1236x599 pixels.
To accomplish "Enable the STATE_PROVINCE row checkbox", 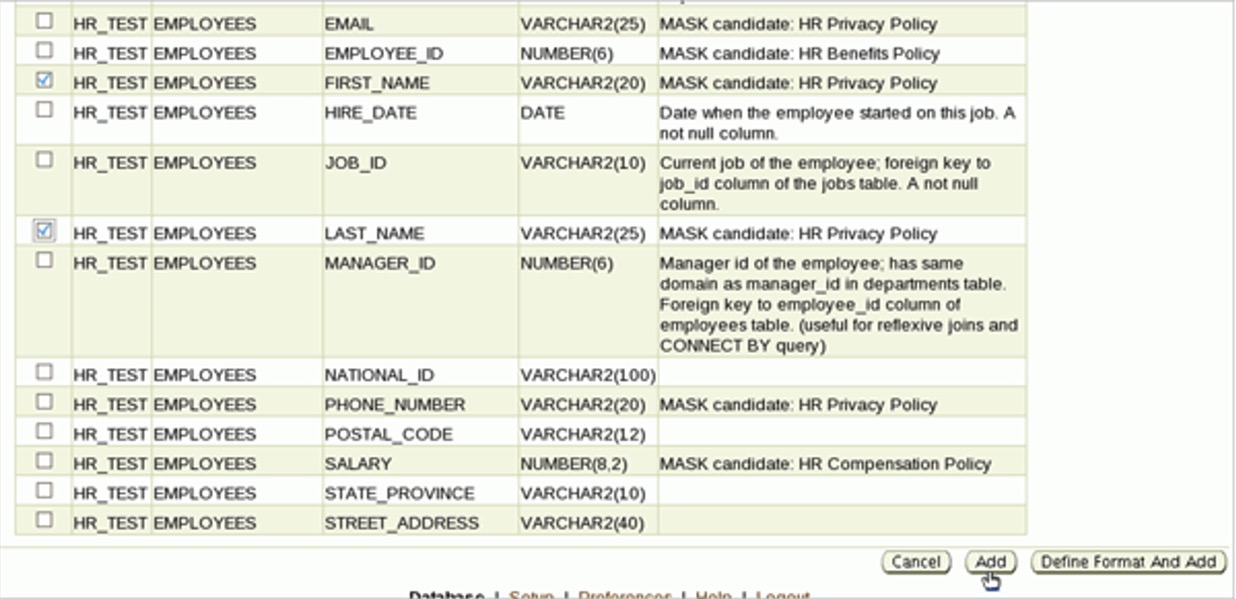I will [x=44, y=491].
